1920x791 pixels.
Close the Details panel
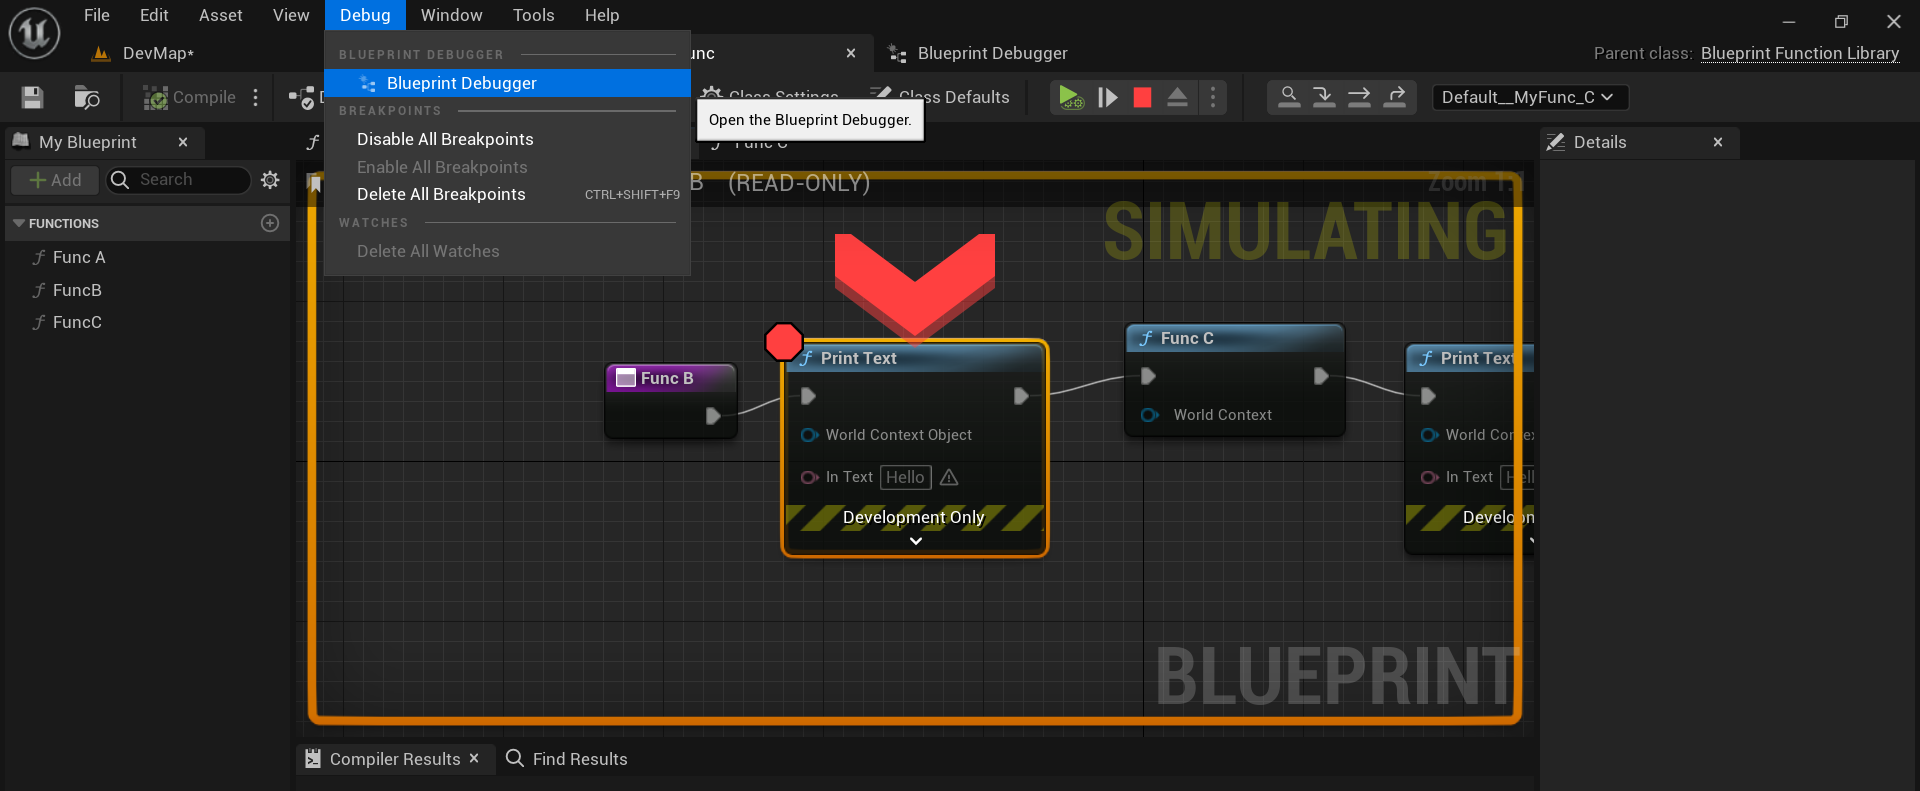1718,142
